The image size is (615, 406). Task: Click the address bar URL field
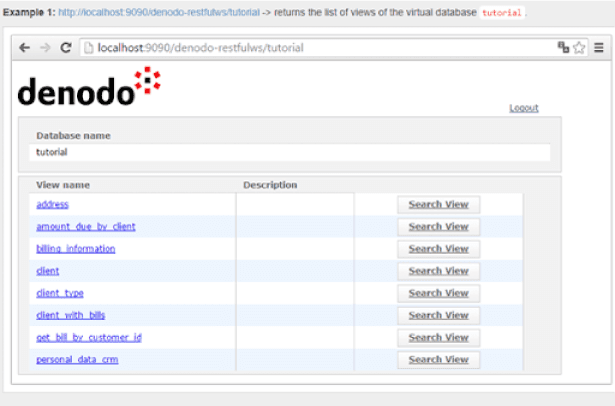click(x=333, y=48)
